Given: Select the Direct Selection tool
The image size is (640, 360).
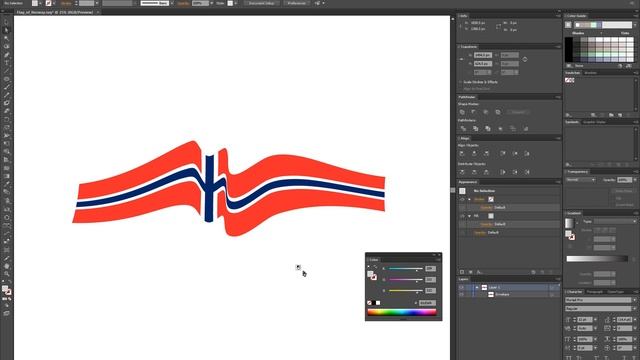Looking at the screenshot, I should click(6, 30).
